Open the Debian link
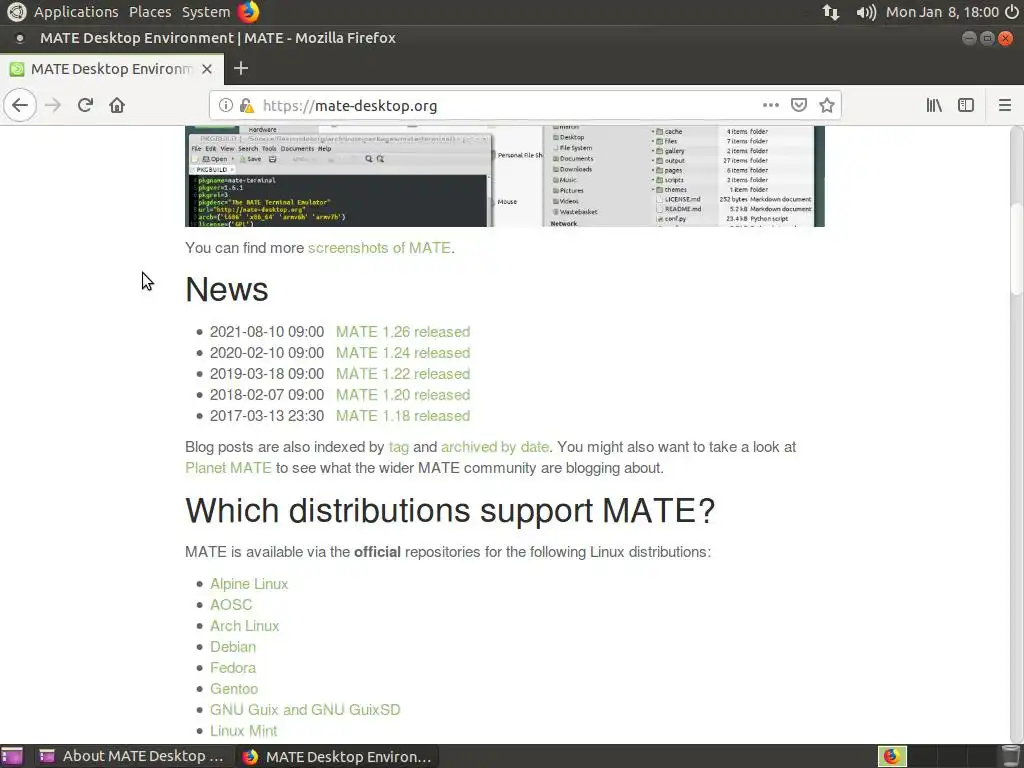The height and width of the screenshot is (768, 1024). point(232,647)
